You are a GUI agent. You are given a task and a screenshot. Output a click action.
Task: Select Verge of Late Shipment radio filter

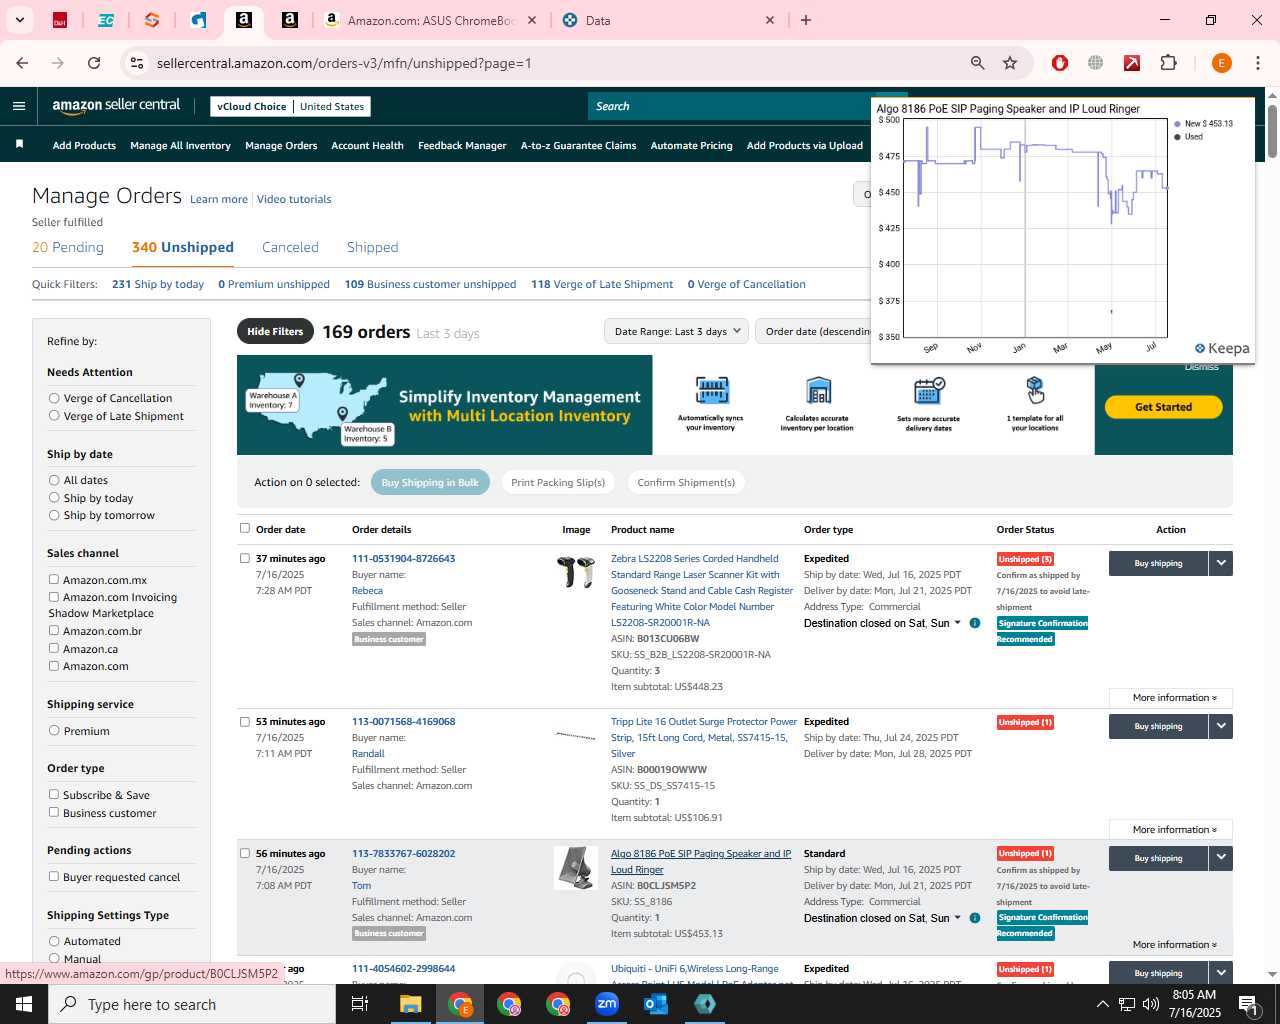pyautogui.click(x=54, y=416)
